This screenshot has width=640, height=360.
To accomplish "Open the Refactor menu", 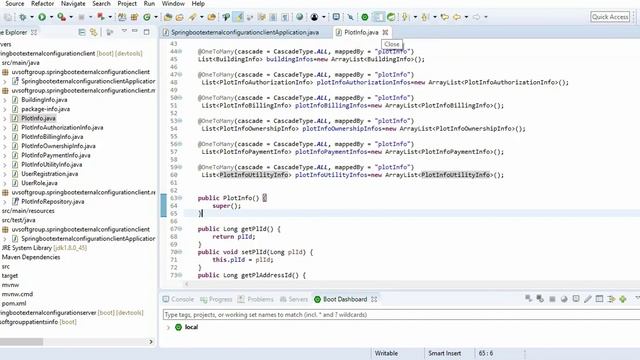I will pyautogui.click(x=42, y=4).
